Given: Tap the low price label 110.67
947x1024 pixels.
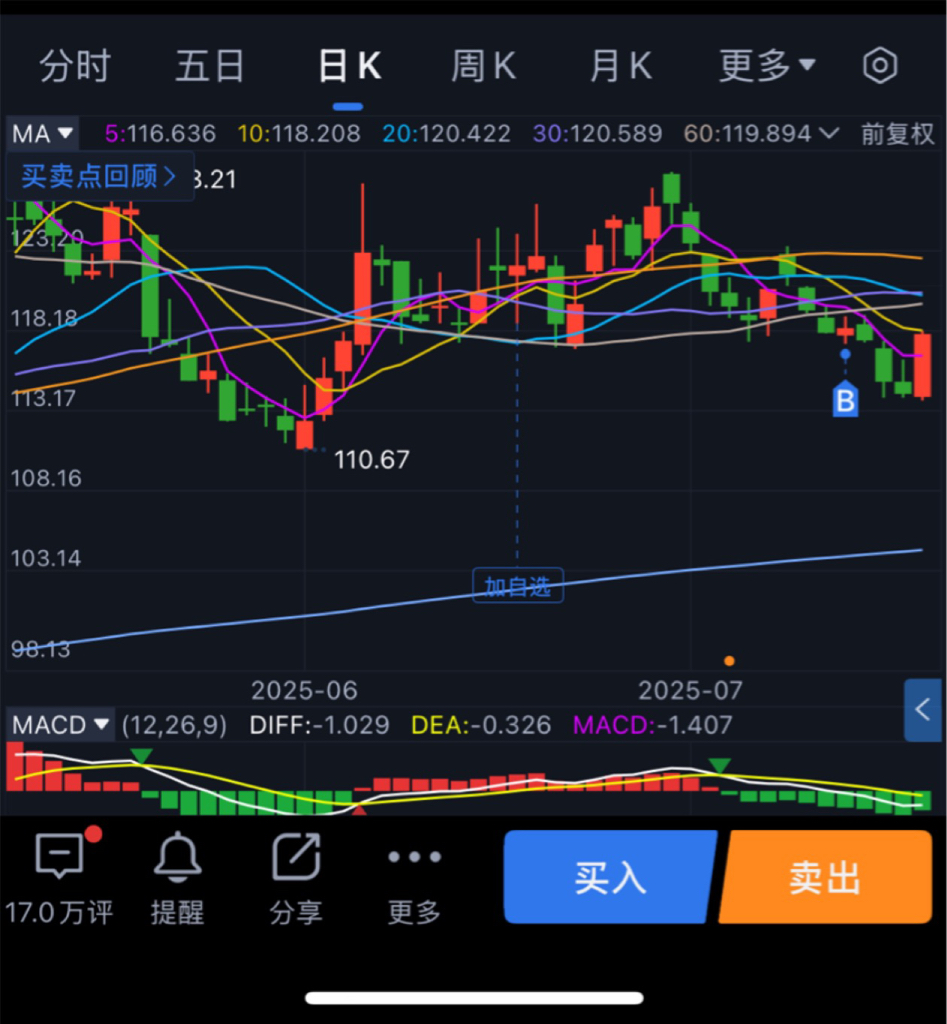Looking at the screenshot, I should click(x=372, y=460).
